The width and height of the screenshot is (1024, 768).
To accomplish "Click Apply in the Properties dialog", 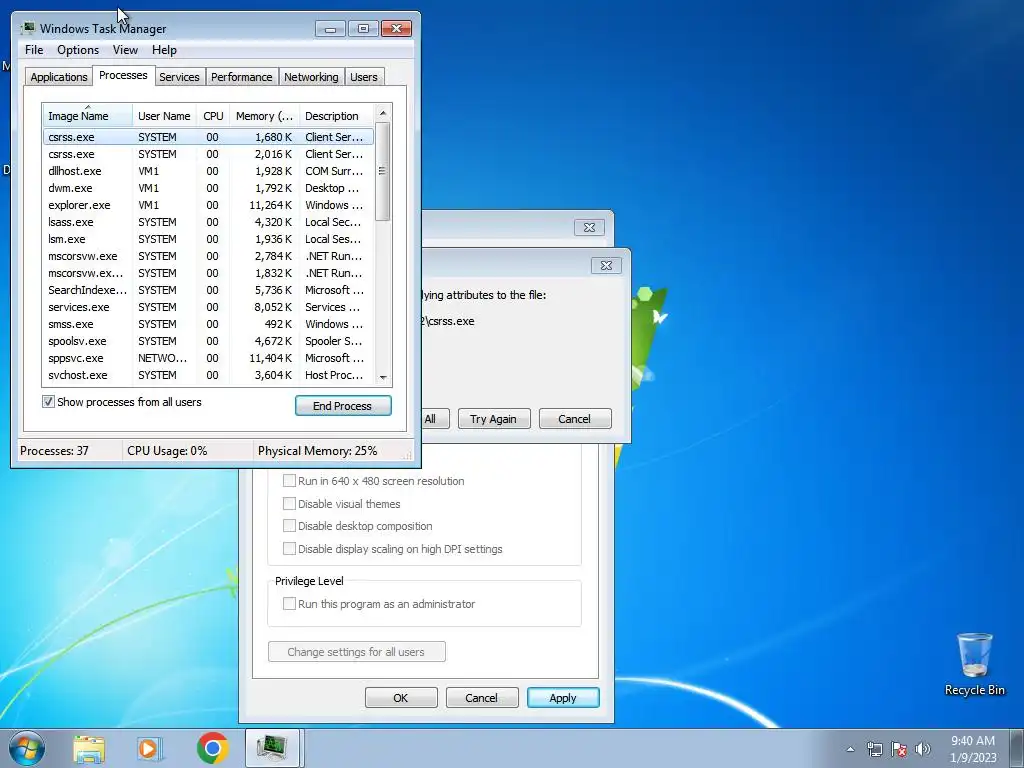I will 563,697.
